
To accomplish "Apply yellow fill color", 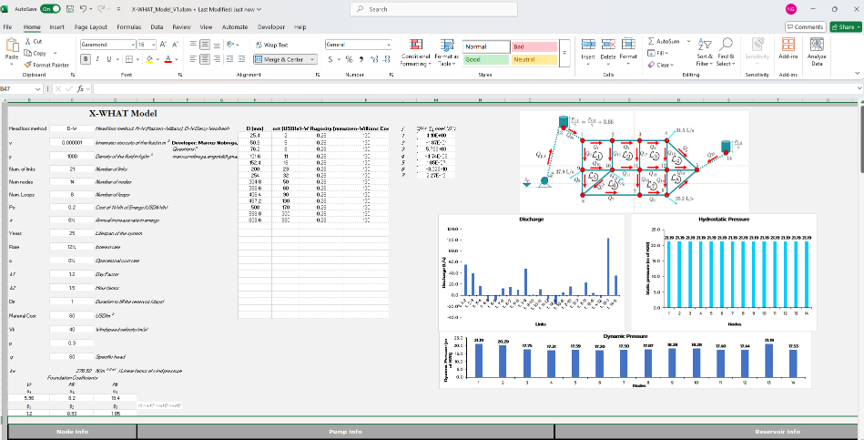I will tap(149, 59).
